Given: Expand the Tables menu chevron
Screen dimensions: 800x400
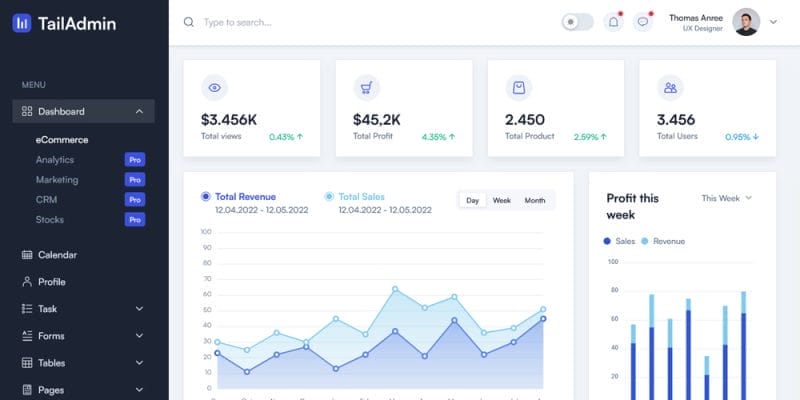Looking at the screenshot, I should (139, 363).
